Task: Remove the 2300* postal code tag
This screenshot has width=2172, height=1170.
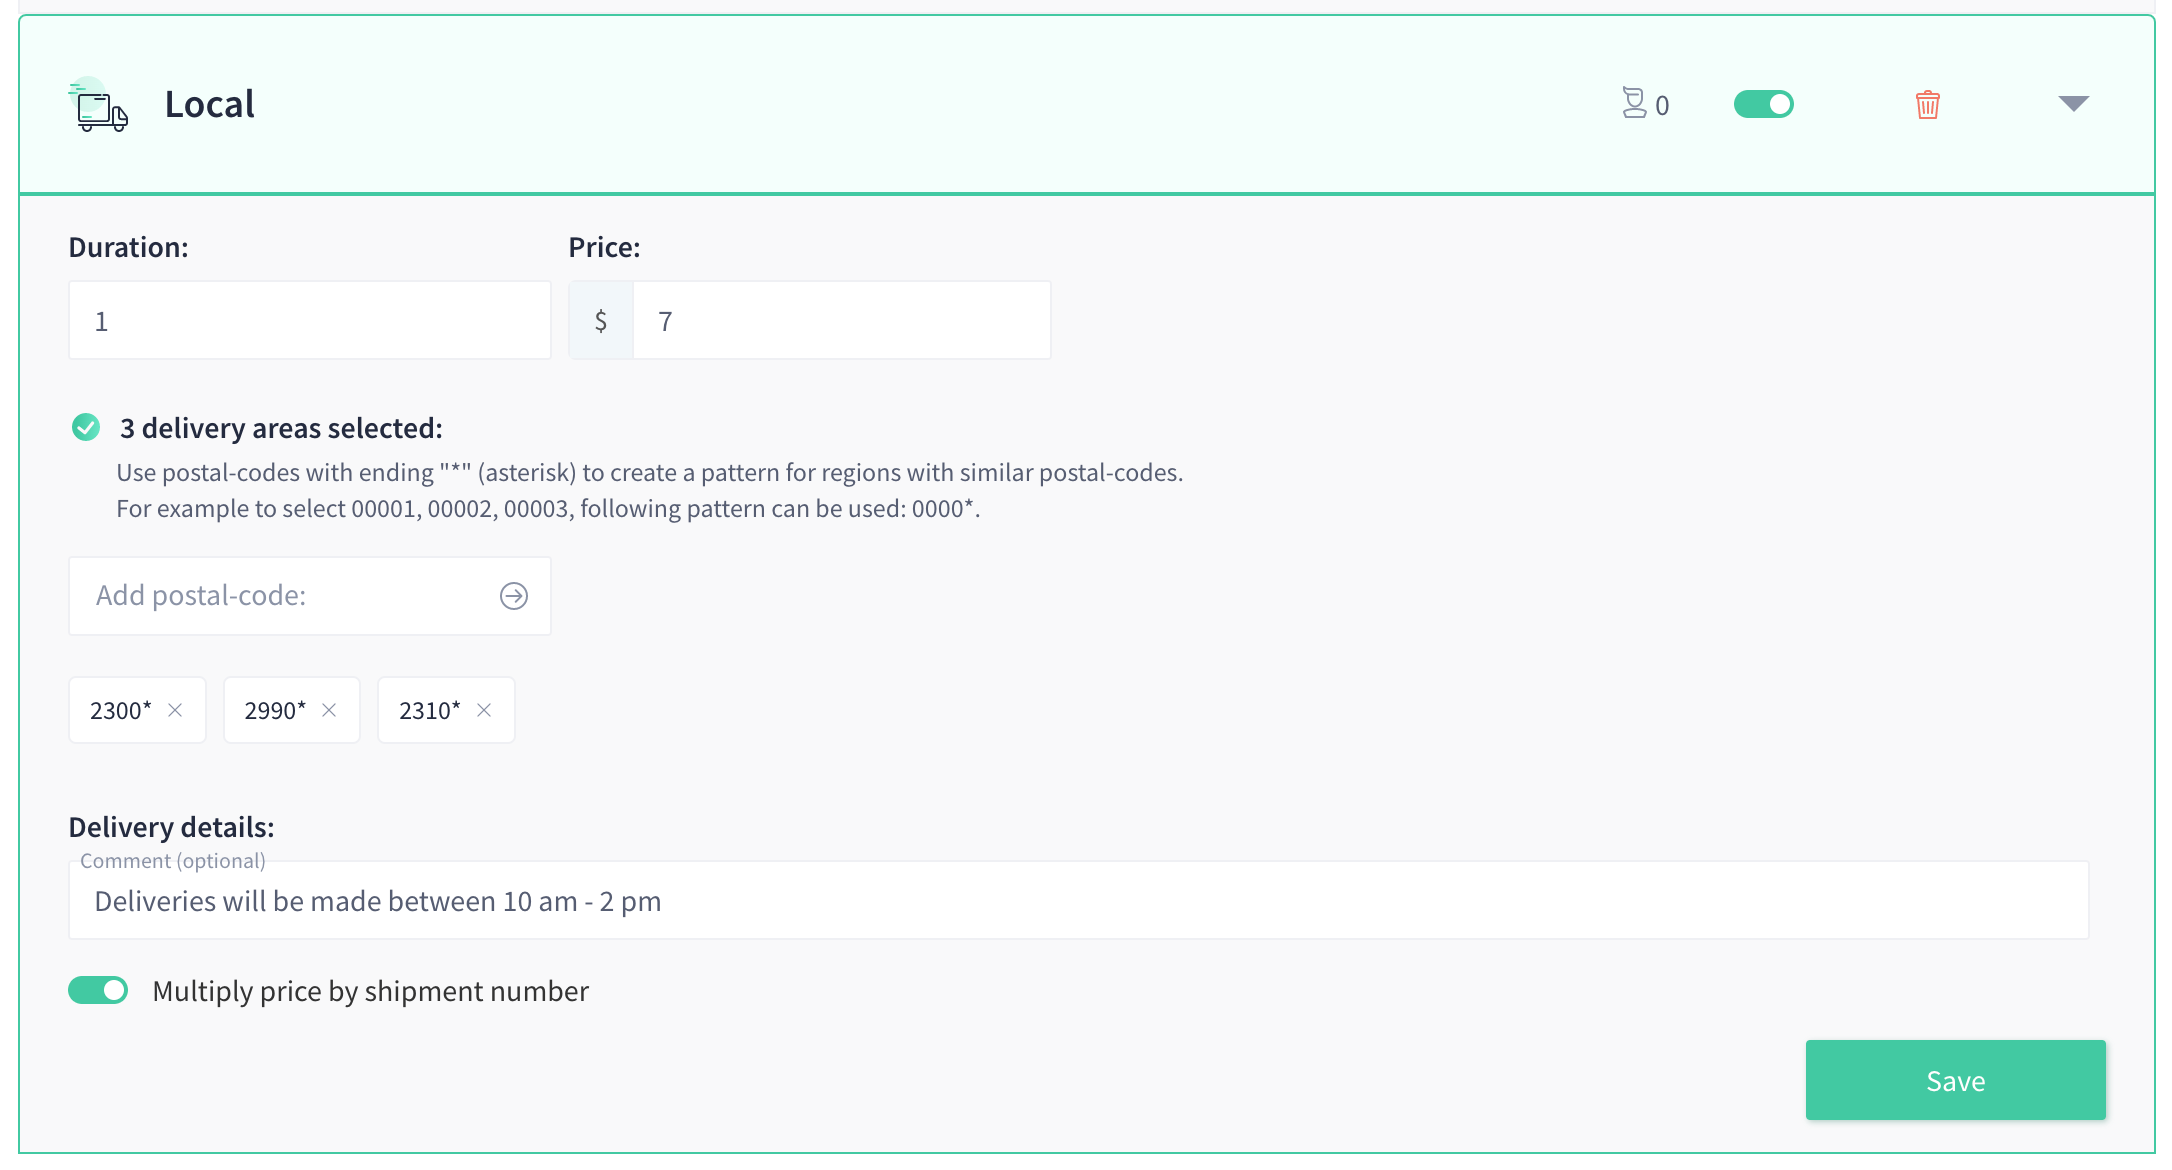Action: coord(175,710)
